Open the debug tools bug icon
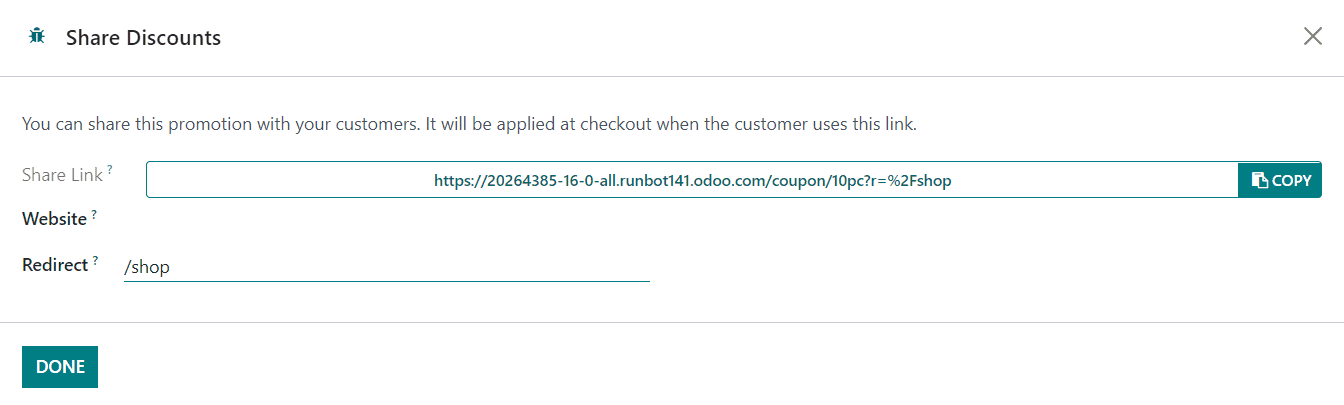Image resolution: width=1344 pixels, height=405 pixels. 38,37
